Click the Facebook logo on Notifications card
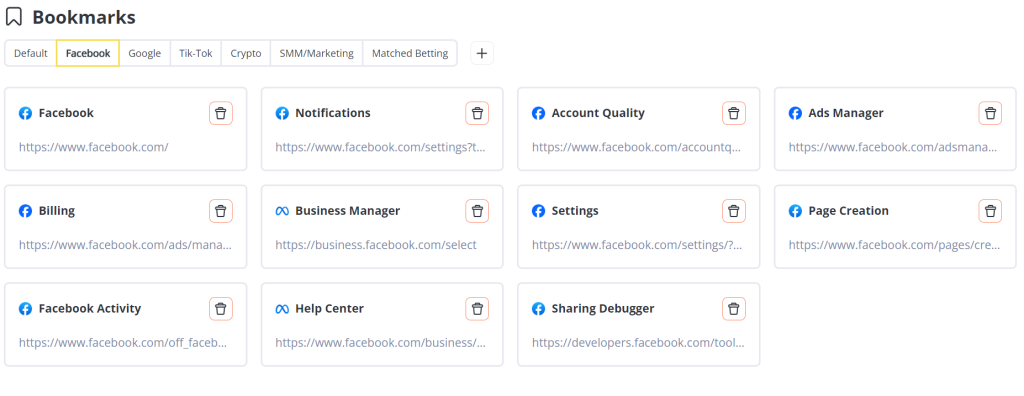The height and width of the screenshot is (396, 1024). point(282,113)
